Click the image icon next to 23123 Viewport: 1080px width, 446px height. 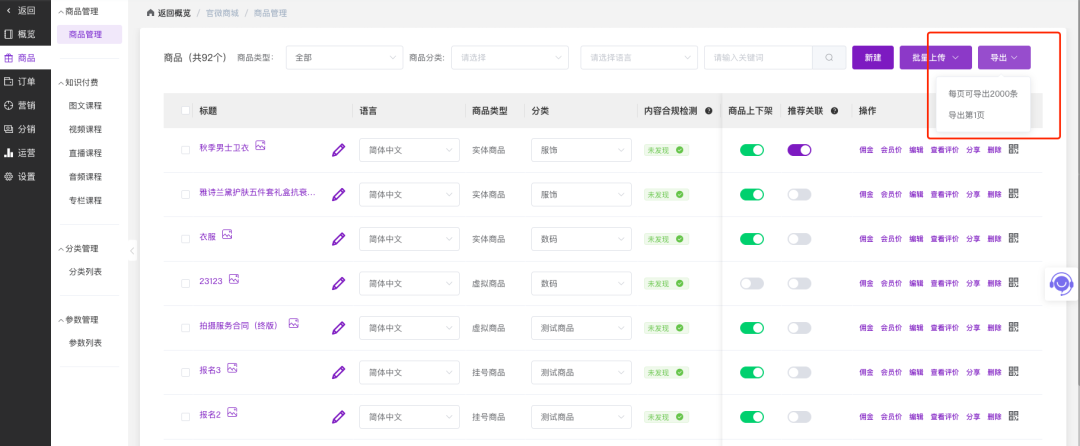[x=234, y=280]
